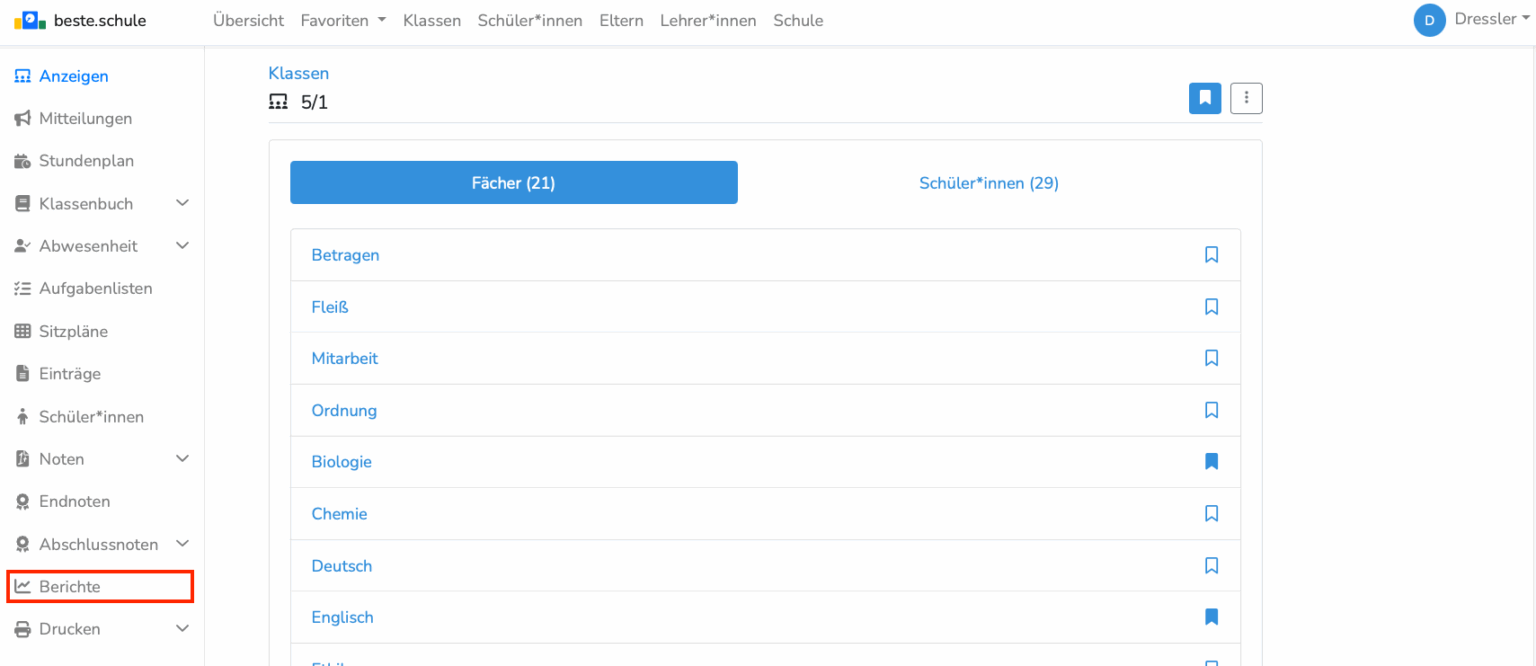1536x666 pixels.
Task: Click the Aufgabenlisten checklist icon
Action: tap(22, 289)
